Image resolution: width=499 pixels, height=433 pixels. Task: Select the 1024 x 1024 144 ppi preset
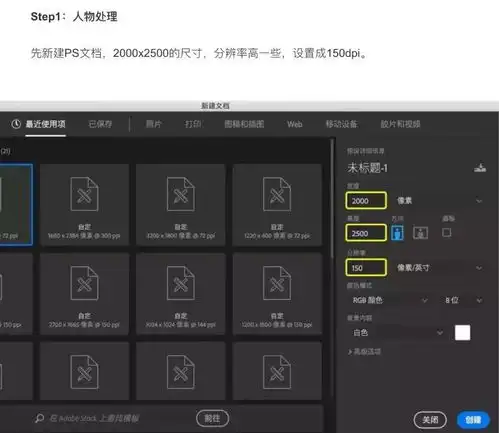point(181,294)
